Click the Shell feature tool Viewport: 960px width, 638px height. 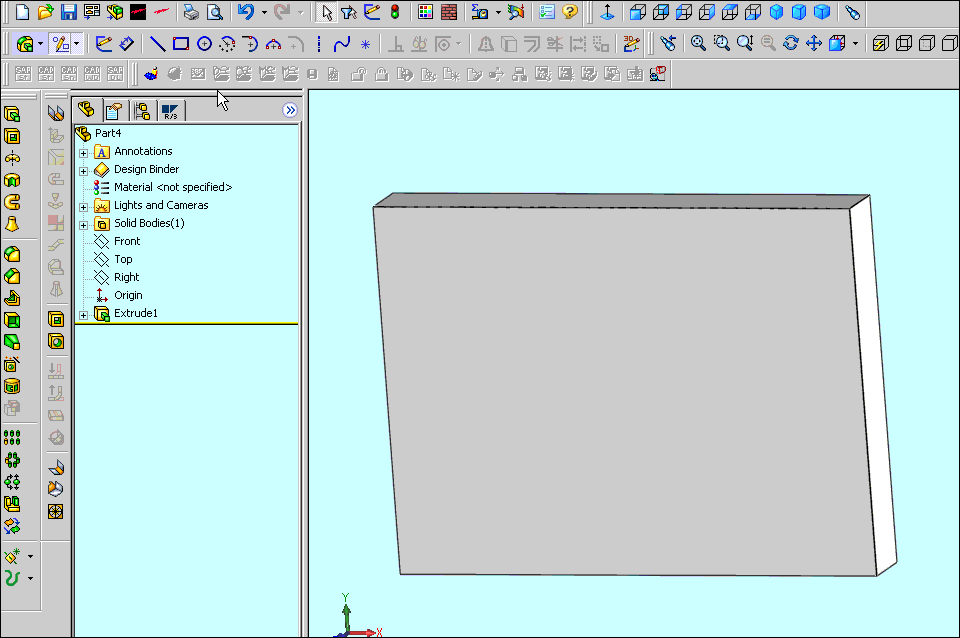click(x=12, y=320)
